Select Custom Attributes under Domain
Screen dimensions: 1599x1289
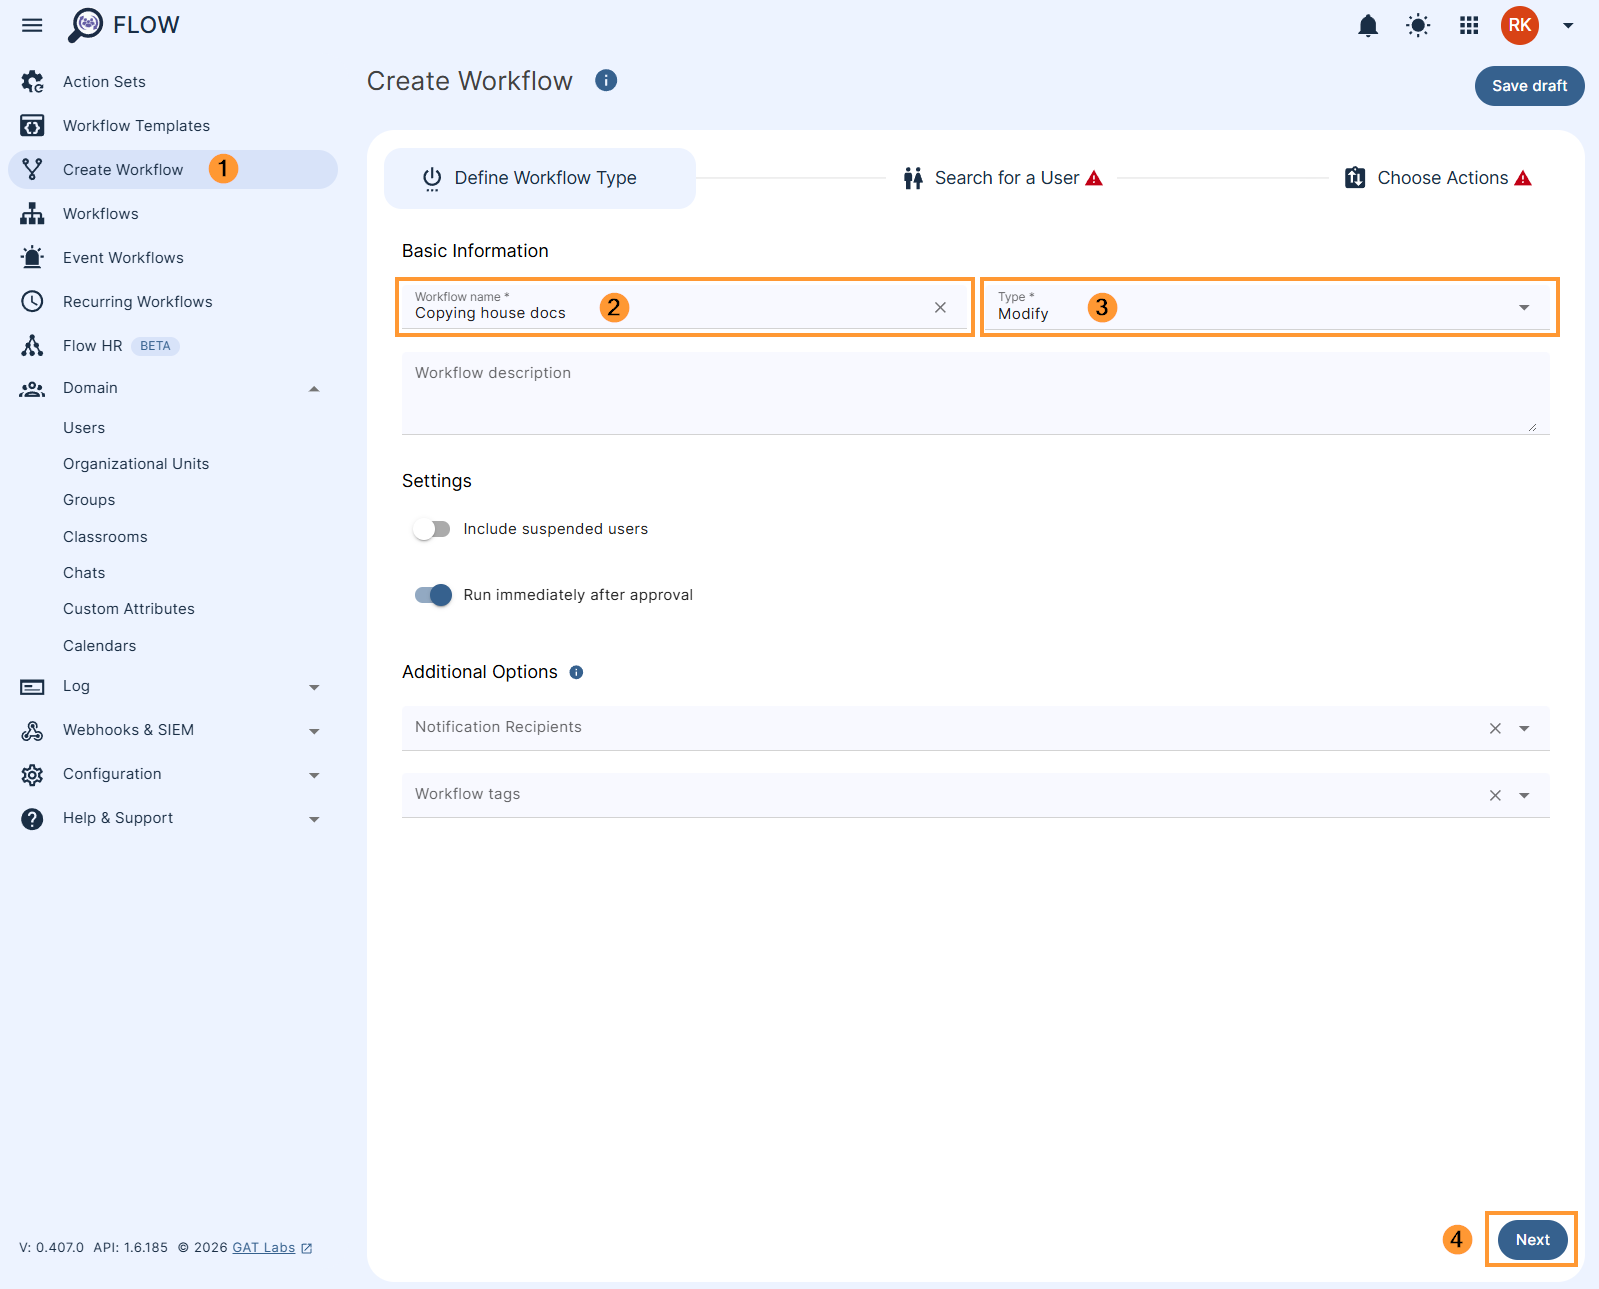click(129, 609)
